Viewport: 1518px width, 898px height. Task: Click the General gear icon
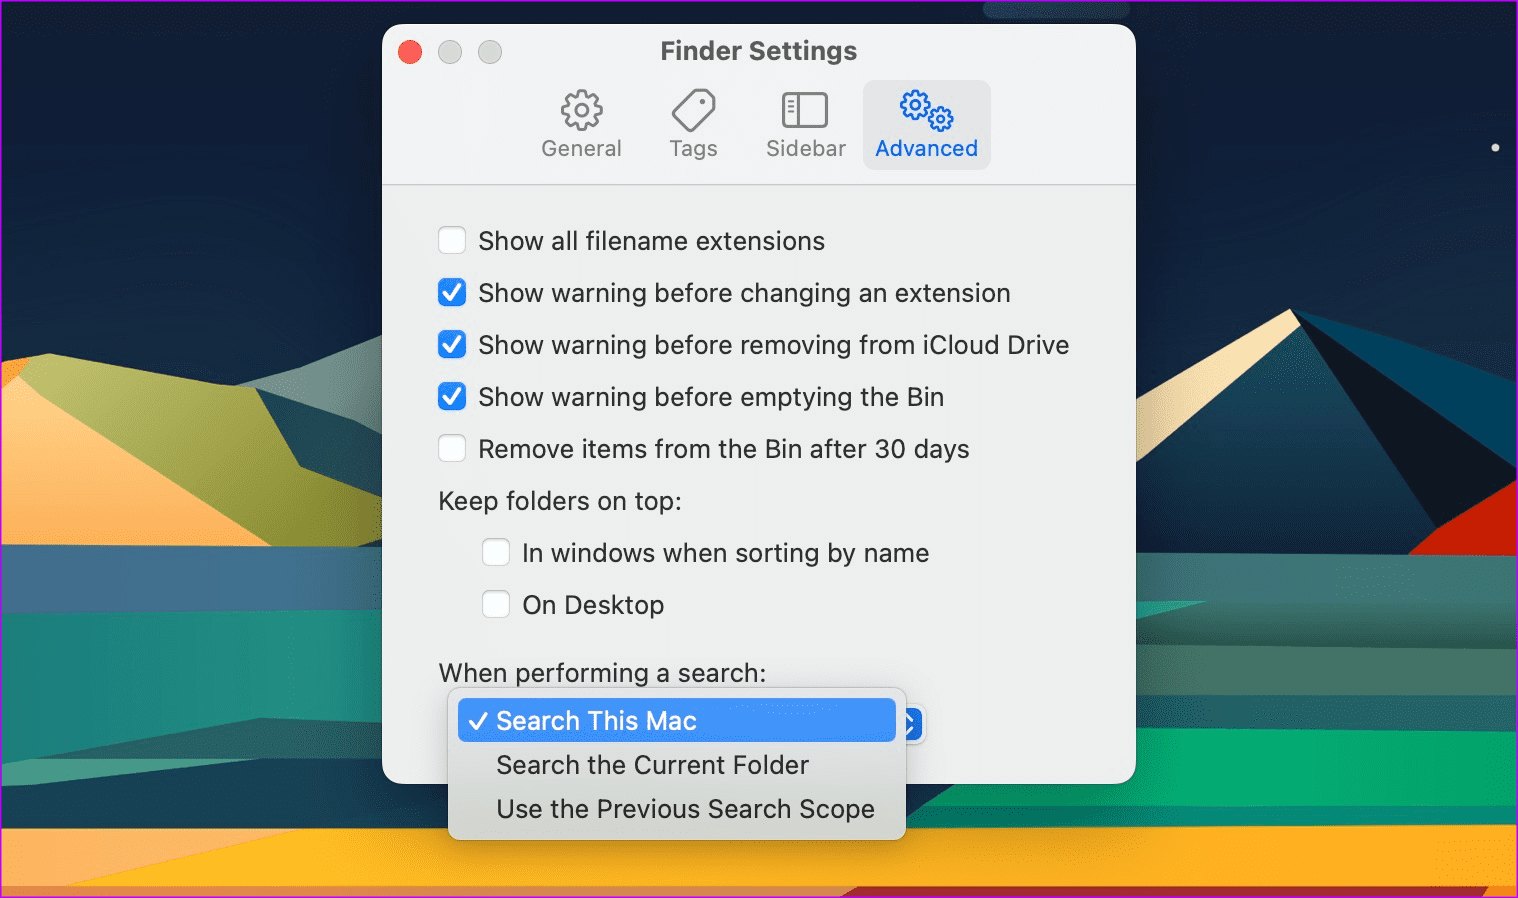click(x=581, y=111)
